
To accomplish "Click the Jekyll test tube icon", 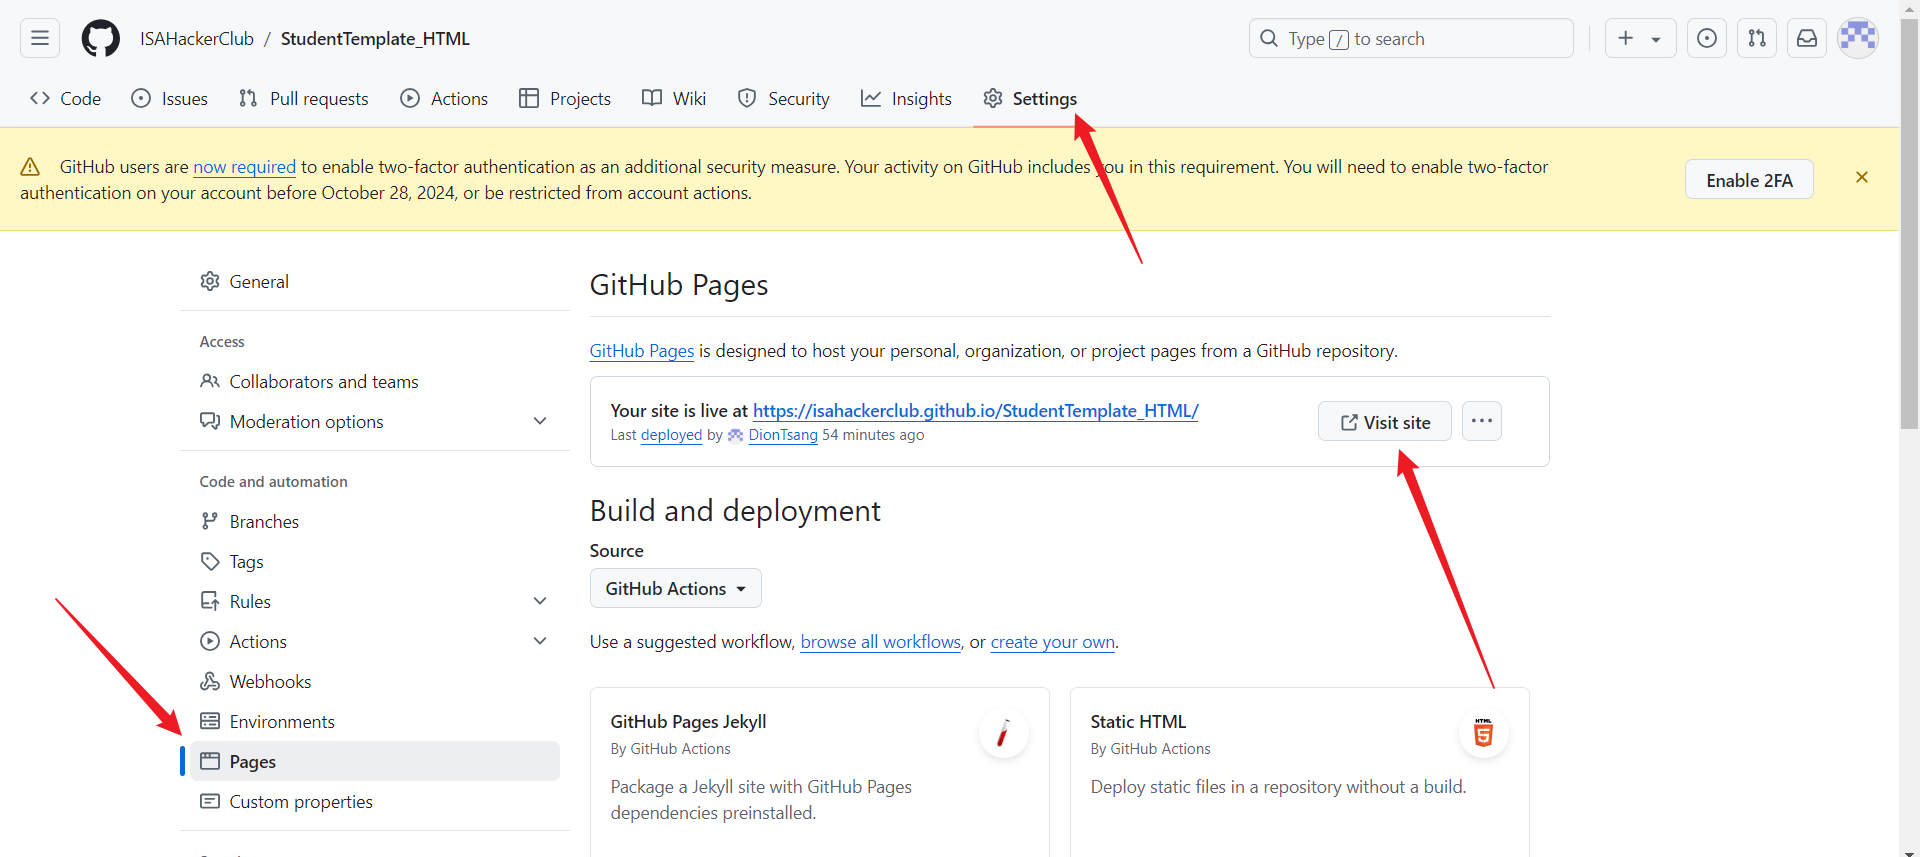I will [x=1003, y=734].
